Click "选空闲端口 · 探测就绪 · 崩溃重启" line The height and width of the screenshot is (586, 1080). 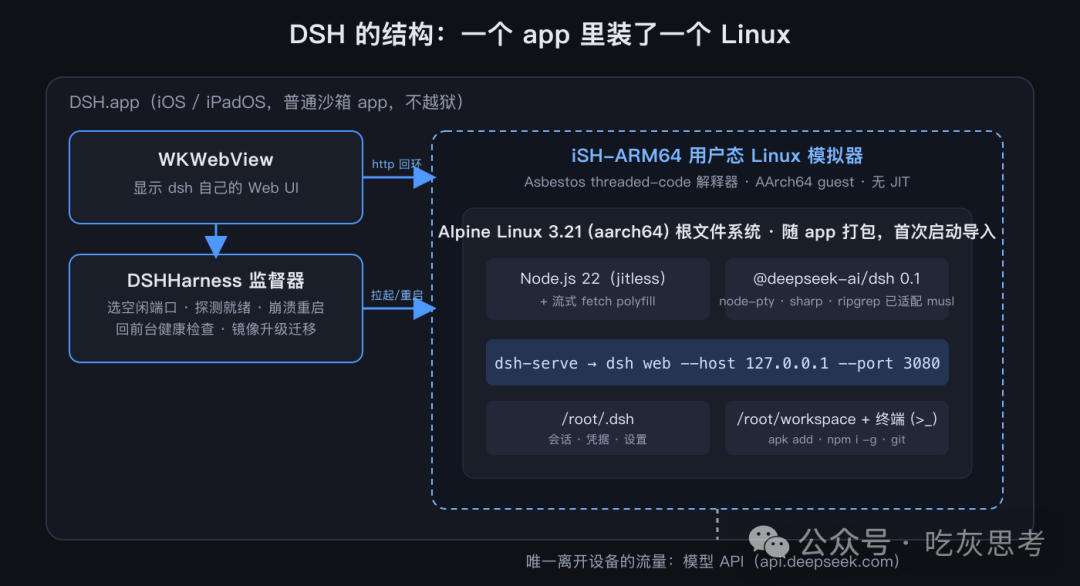pyautogui.click(x=216, y=307)
